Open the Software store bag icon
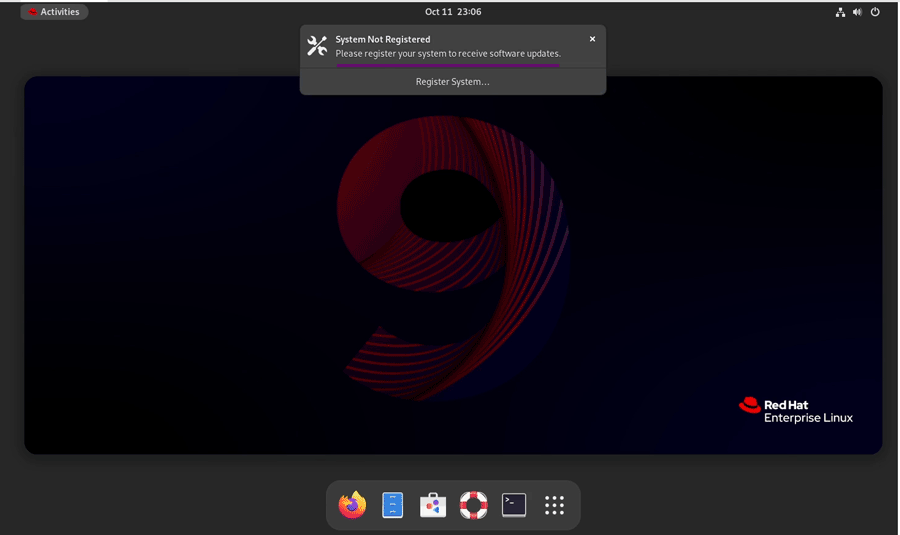 433,505
